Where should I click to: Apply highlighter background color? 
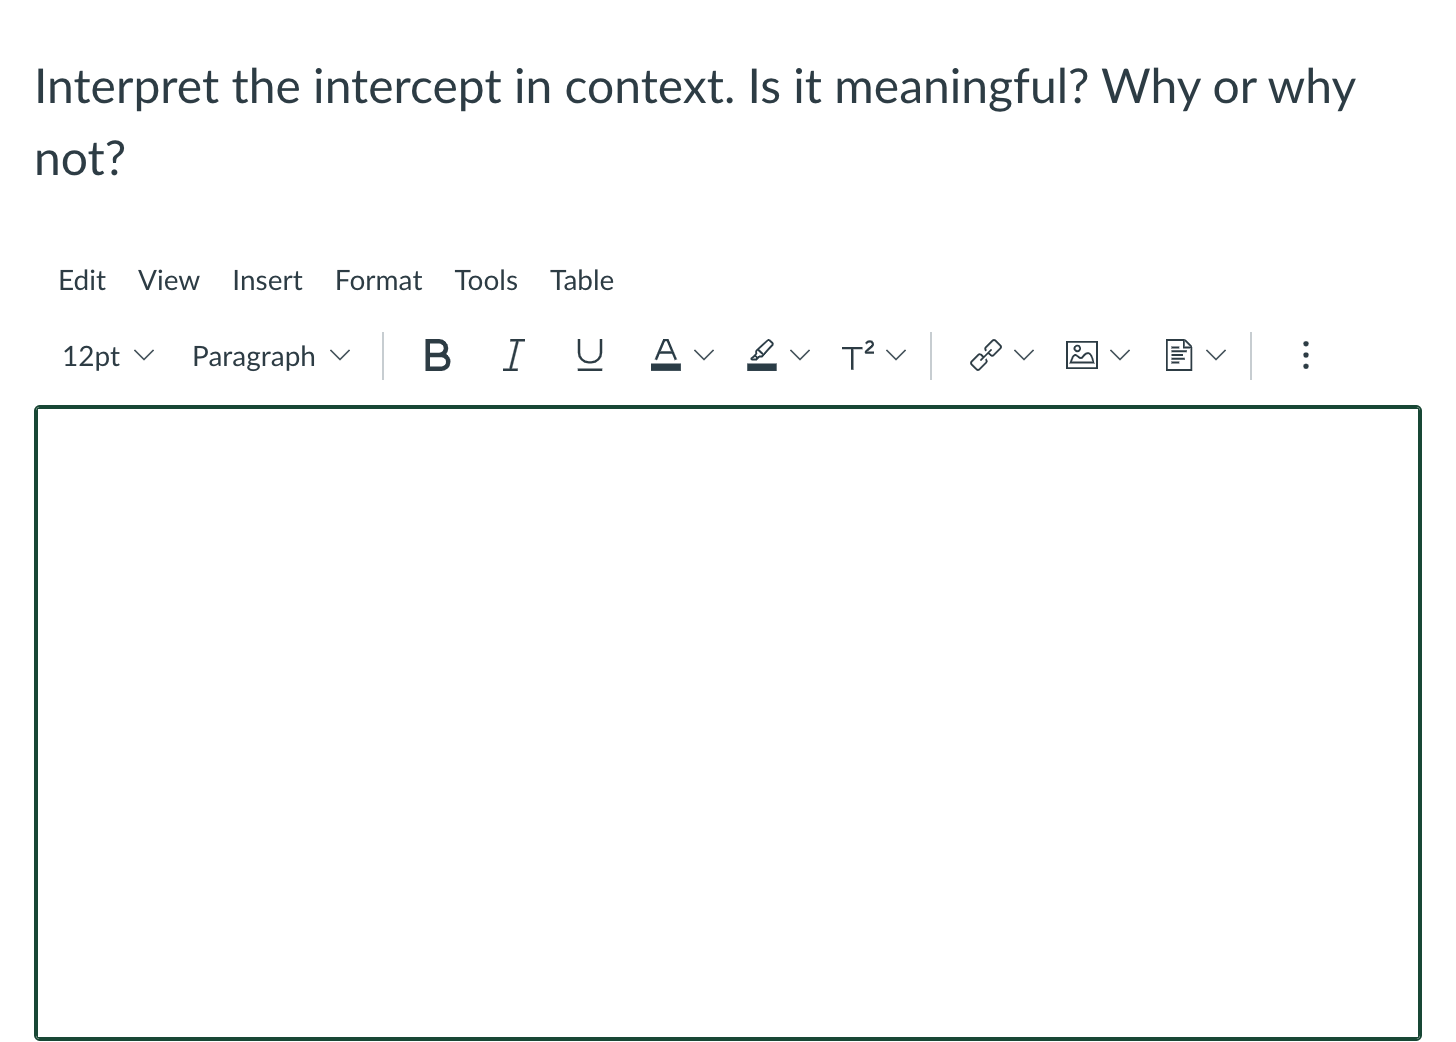click(x=761, y=355)
